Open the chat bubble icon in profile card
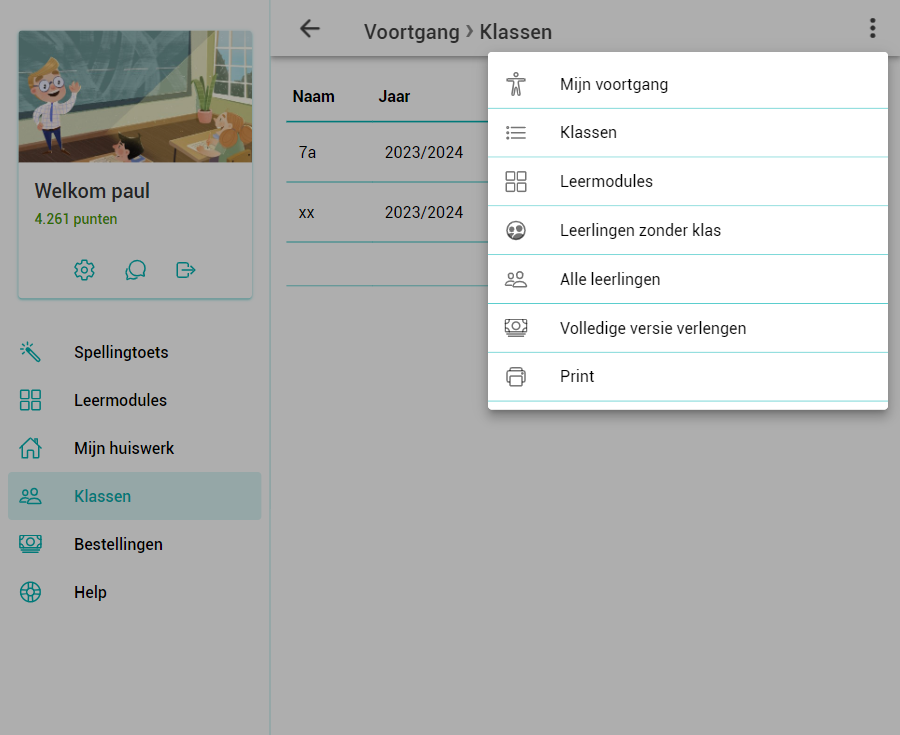The height and width of the screenshot is (735, 900). 135,270
